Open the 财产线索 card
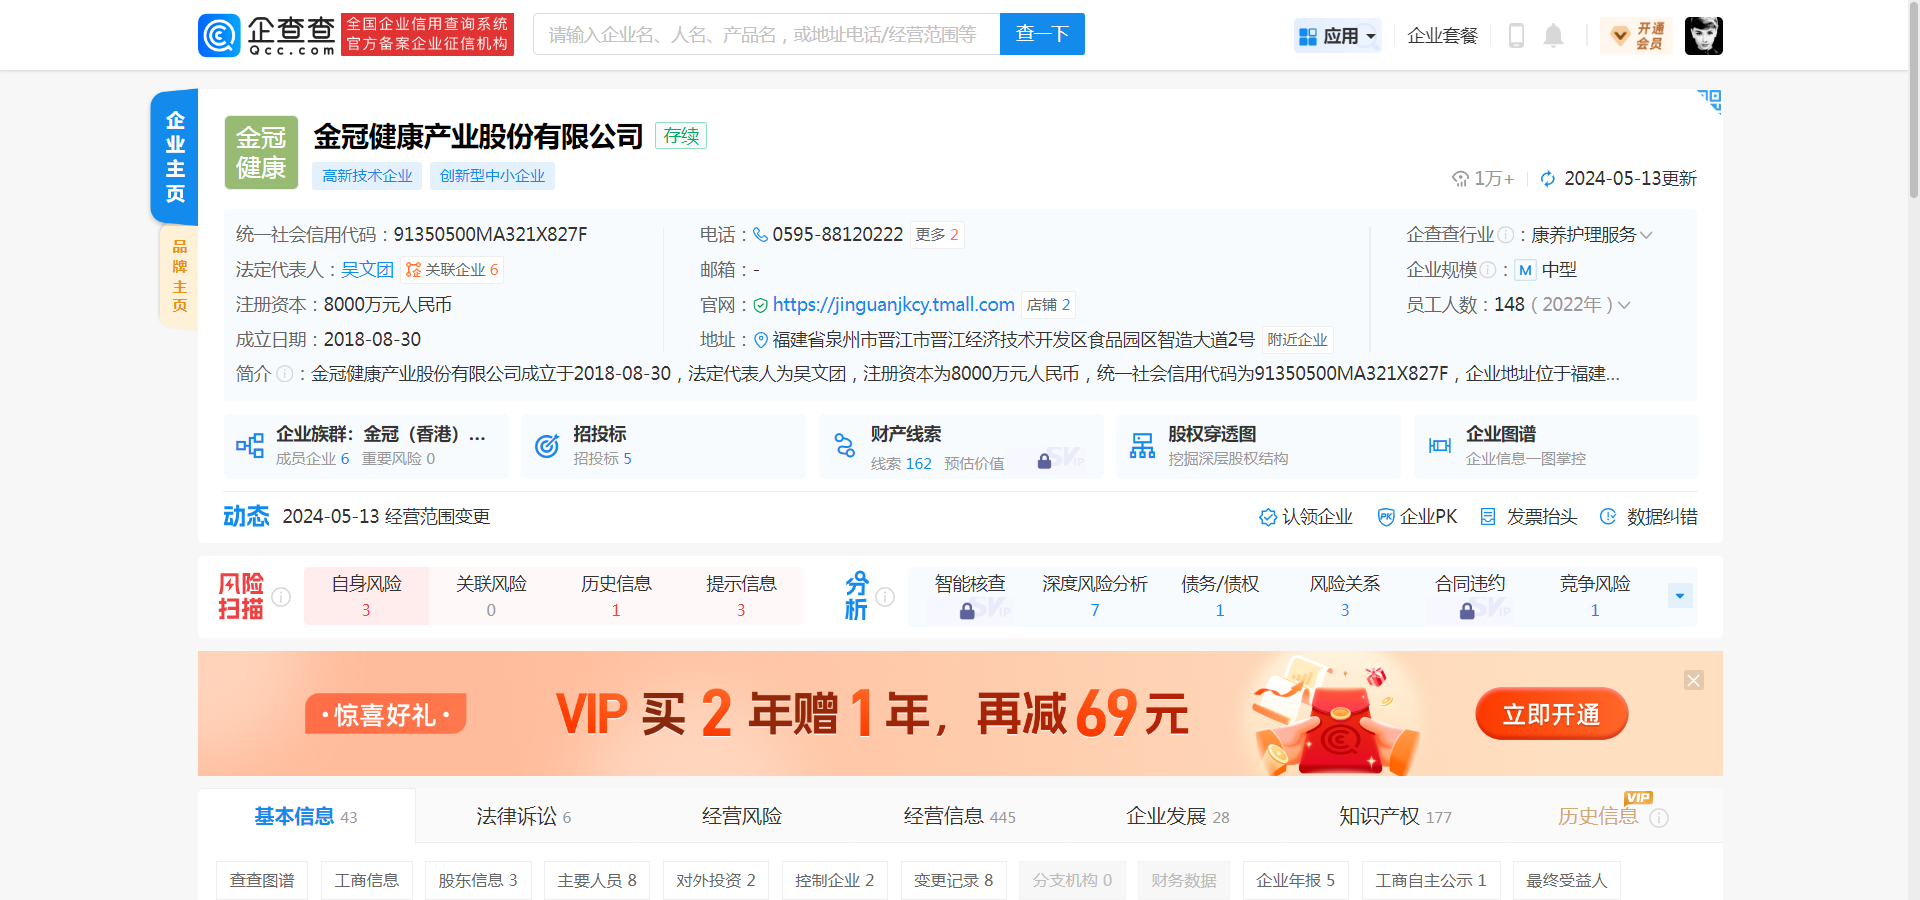This screenshot has height=900, width=1920. click(x=961, y=446)
